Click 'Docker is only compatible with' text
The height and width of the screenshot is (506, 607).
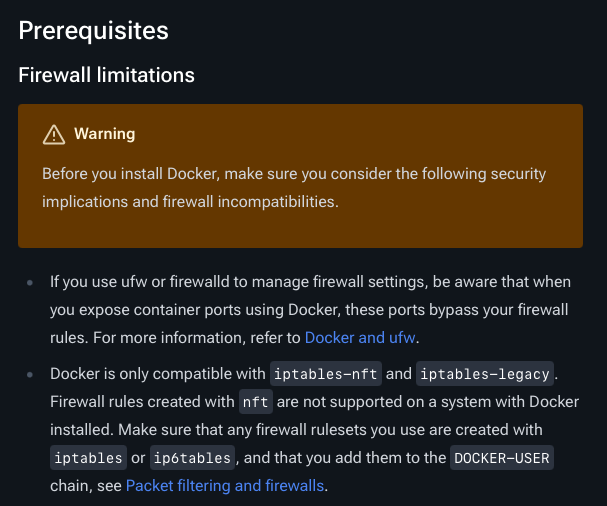tap(158, 374)
